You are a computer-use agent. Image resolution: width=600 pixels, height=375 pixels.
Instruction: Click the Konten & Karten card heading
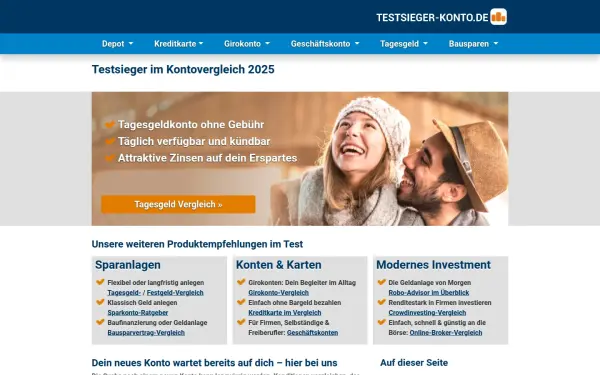coord(279,265)
